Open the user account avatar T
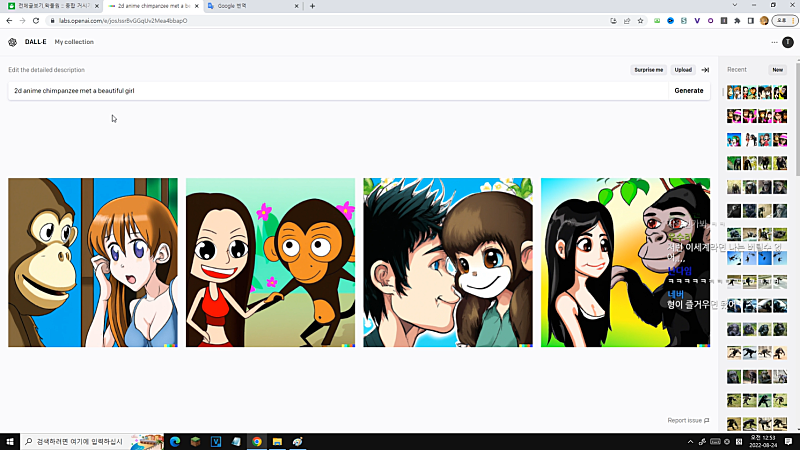This screenshot has width=800, height=450. (788, 42)
